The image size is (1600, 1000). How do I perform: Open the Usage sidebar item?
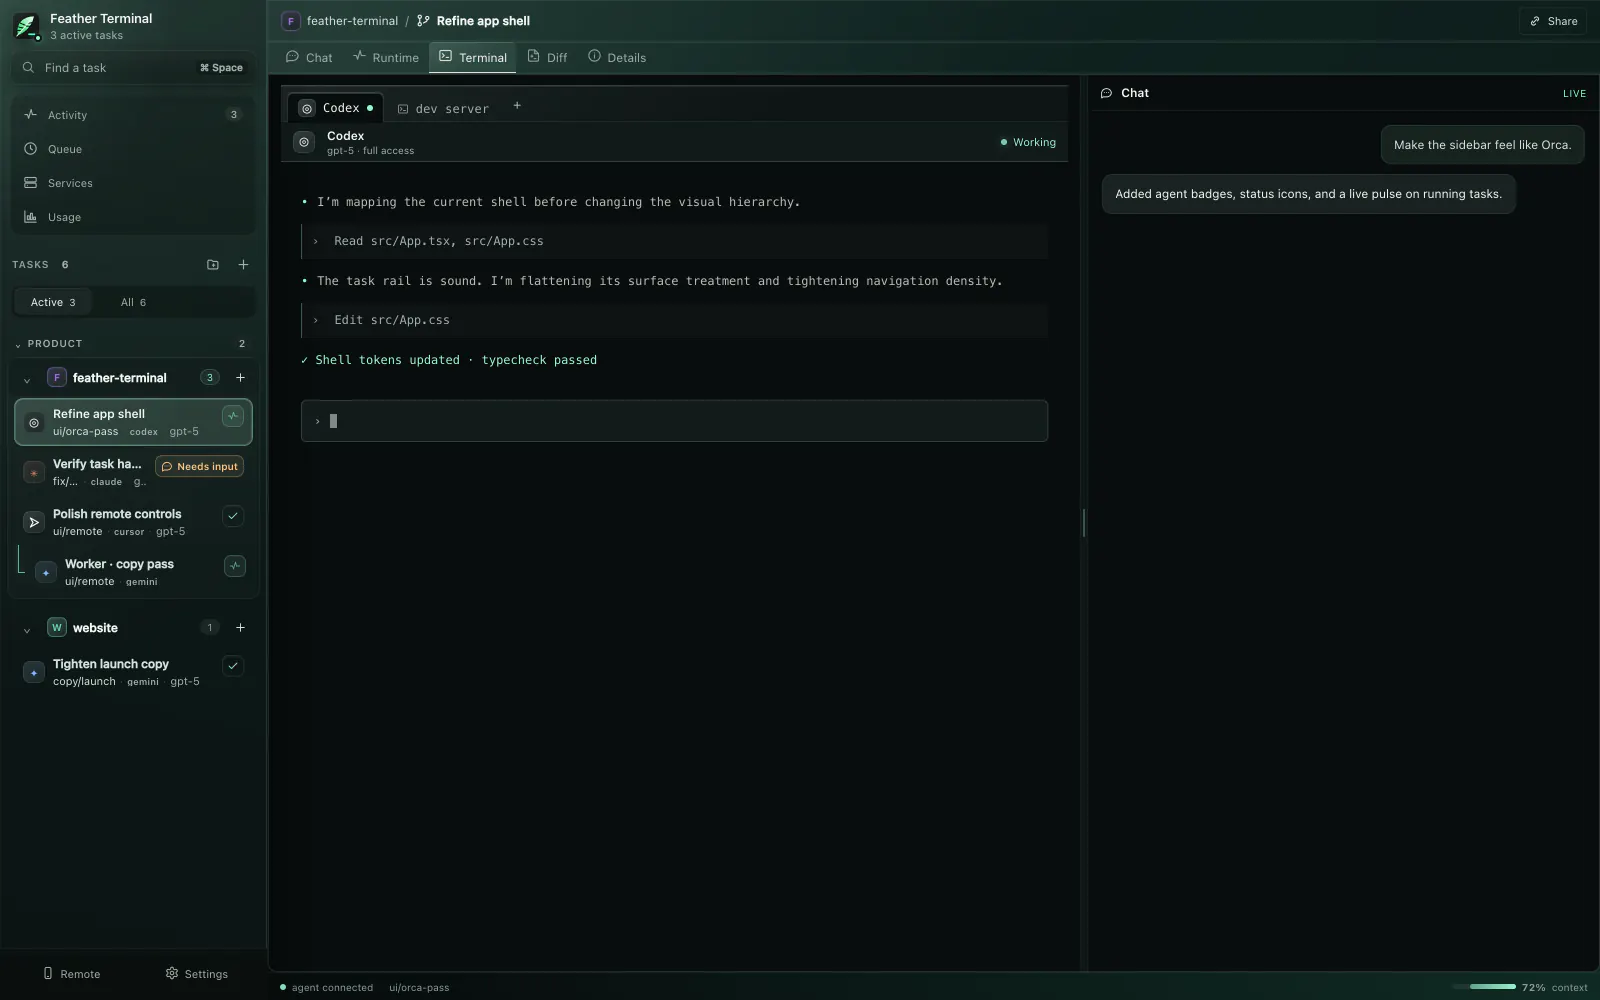point(133,217)
